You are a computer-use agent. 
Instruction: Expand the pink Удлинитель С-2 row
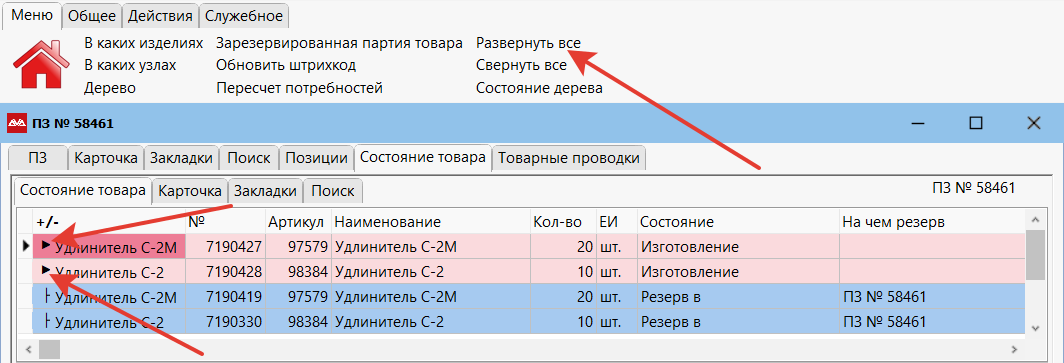[46, 270]
